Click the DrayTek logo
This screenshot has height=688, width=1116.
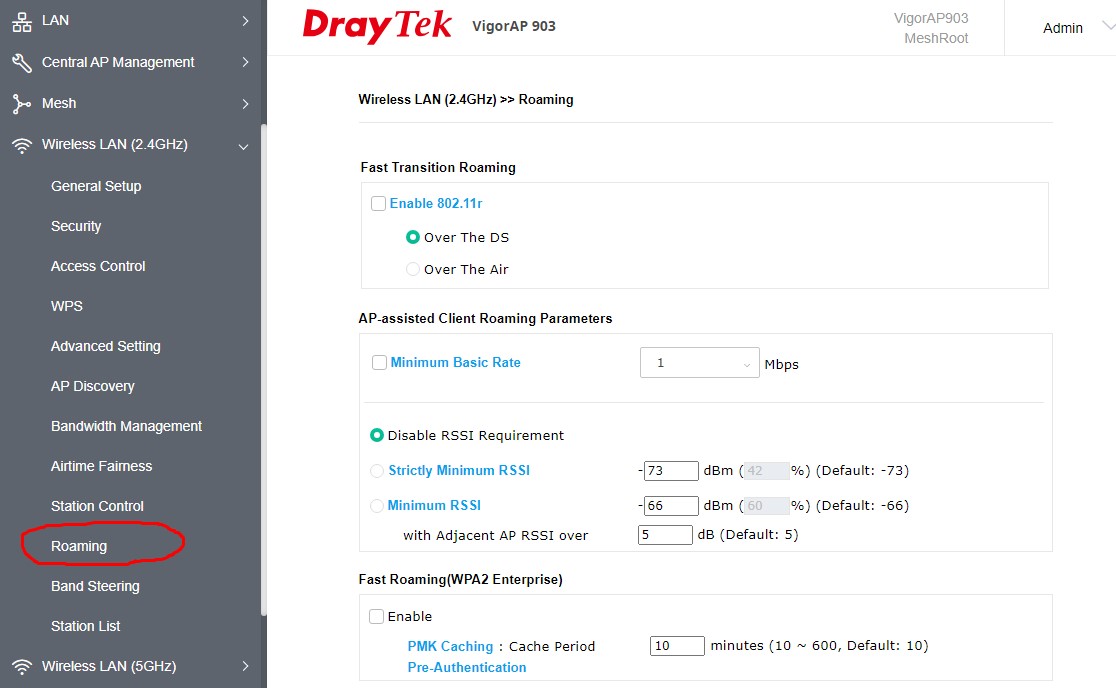(x=377, y=26)
